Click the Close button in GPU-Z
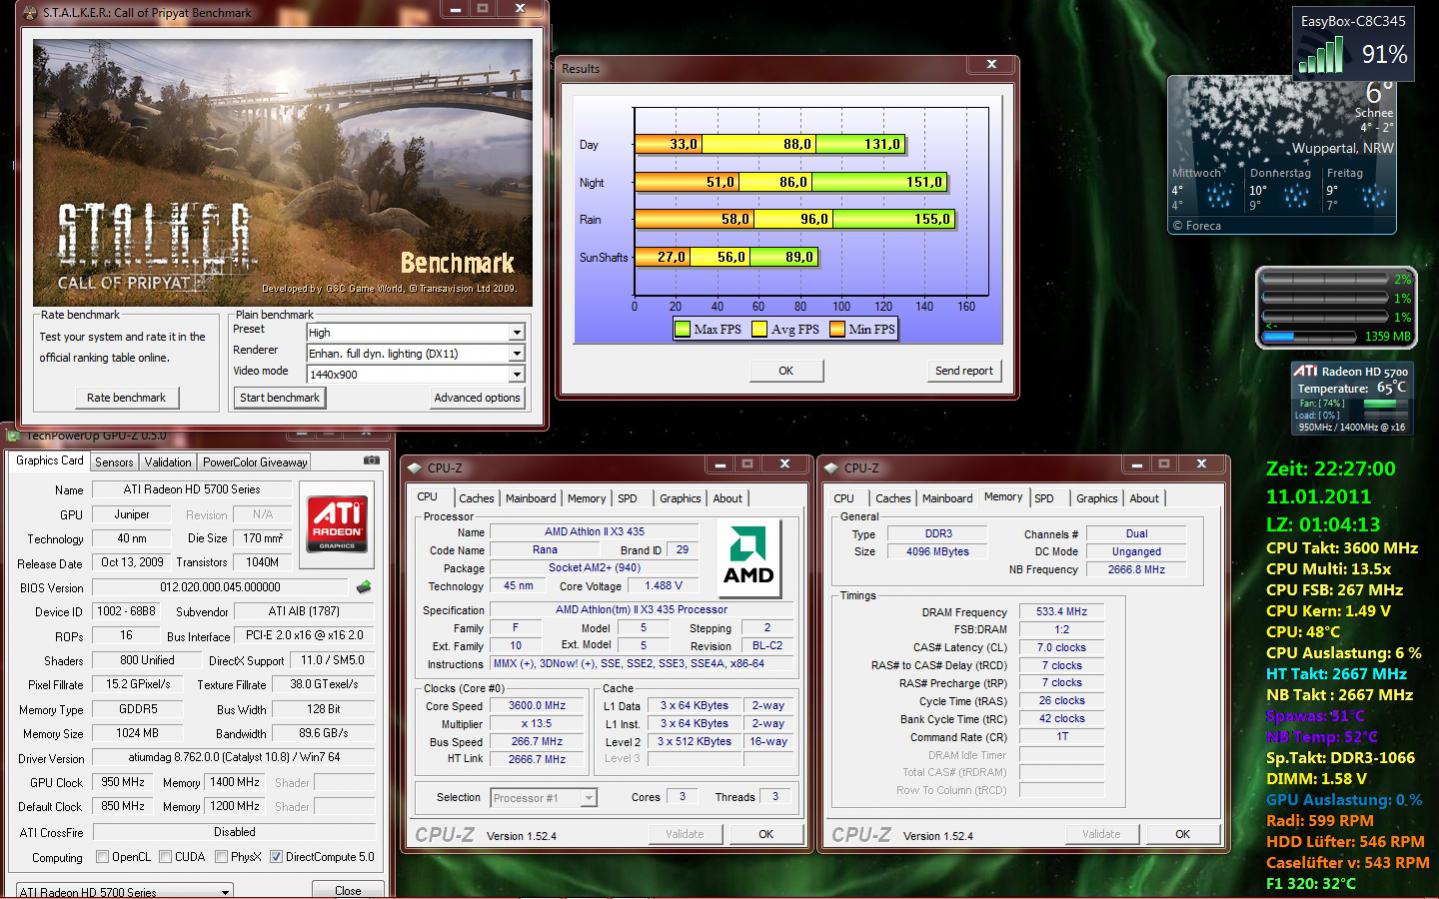1439x899 pixels. pyautogui.click(x=348, y=890)
